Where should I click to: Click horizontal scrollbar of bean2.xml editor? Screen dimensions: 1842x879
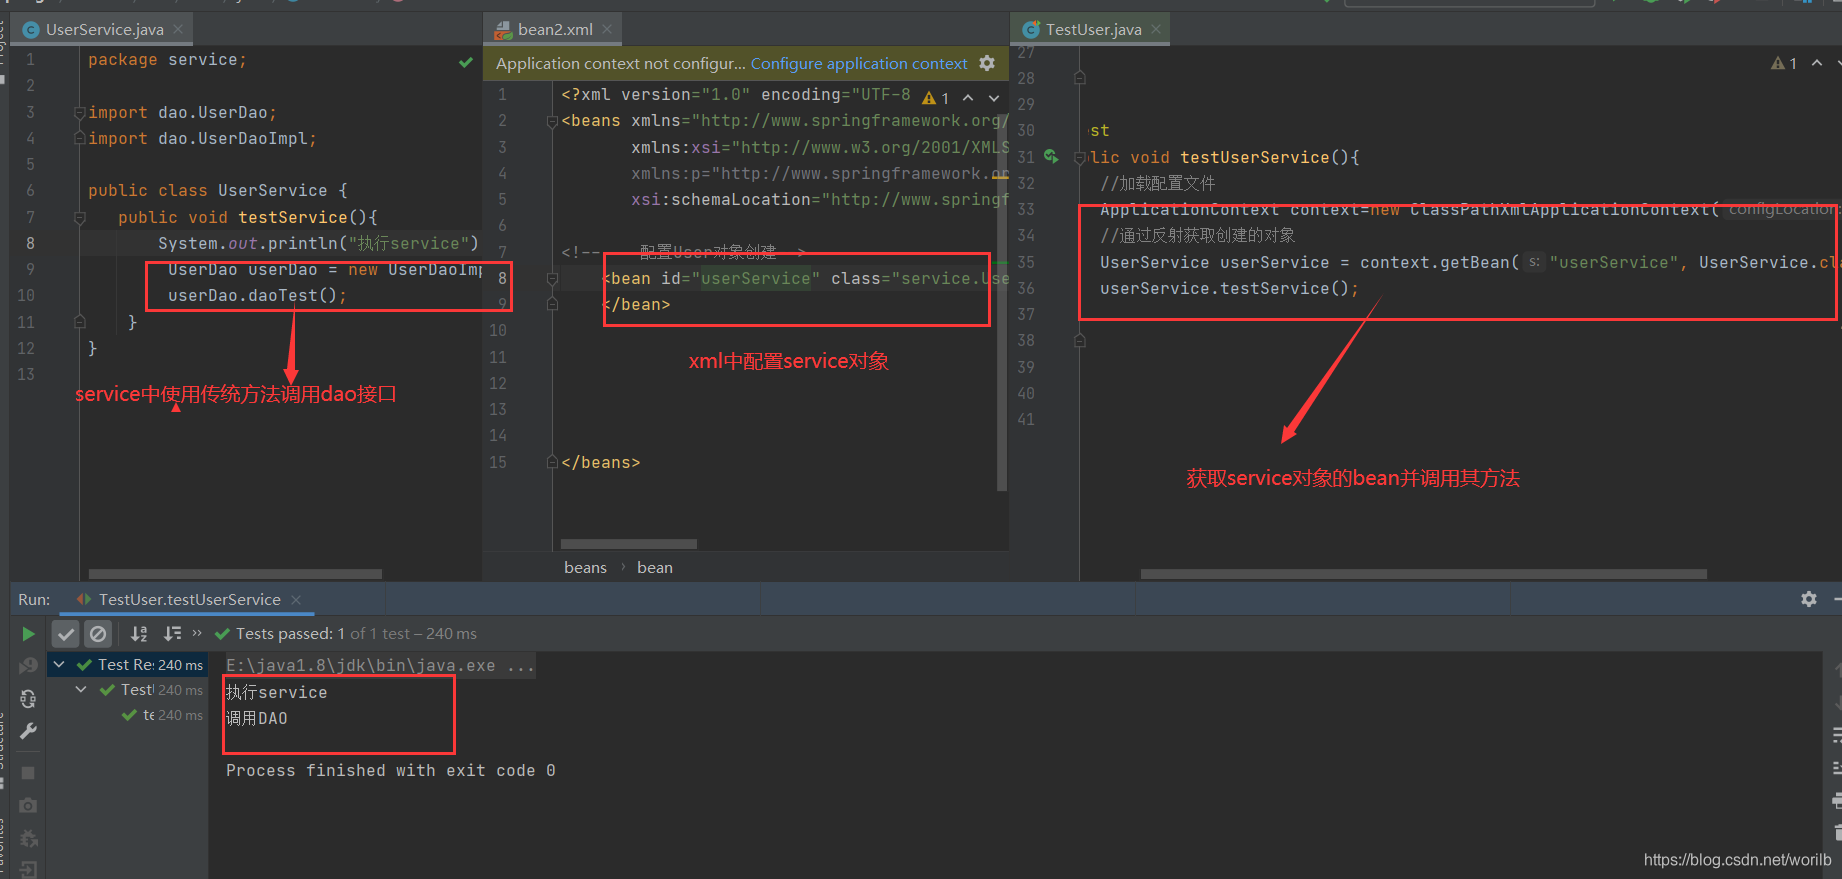click(x=628, y=544)
